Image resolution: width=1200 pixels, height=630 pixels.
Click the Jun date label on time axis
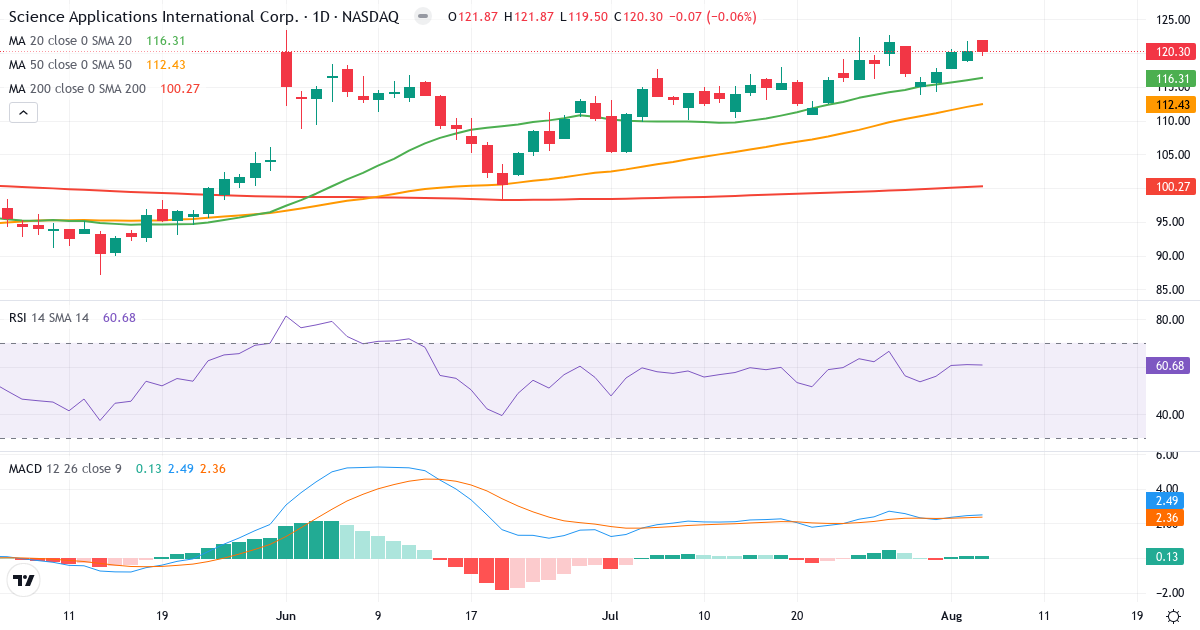(x=286, y=616)
